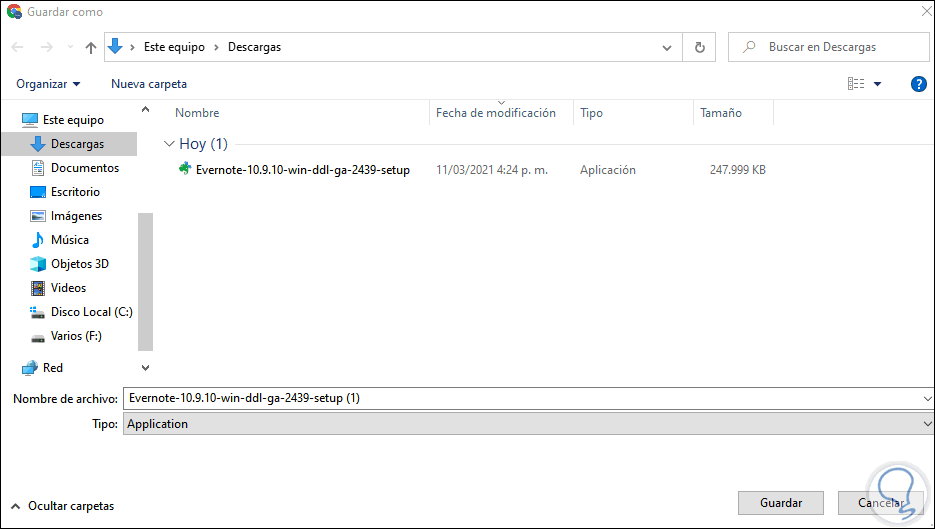Open recent locations chevron beside forward arrow
Image resolution: width=935 pixels, height=529 pixels.
(x=70, y=47)
